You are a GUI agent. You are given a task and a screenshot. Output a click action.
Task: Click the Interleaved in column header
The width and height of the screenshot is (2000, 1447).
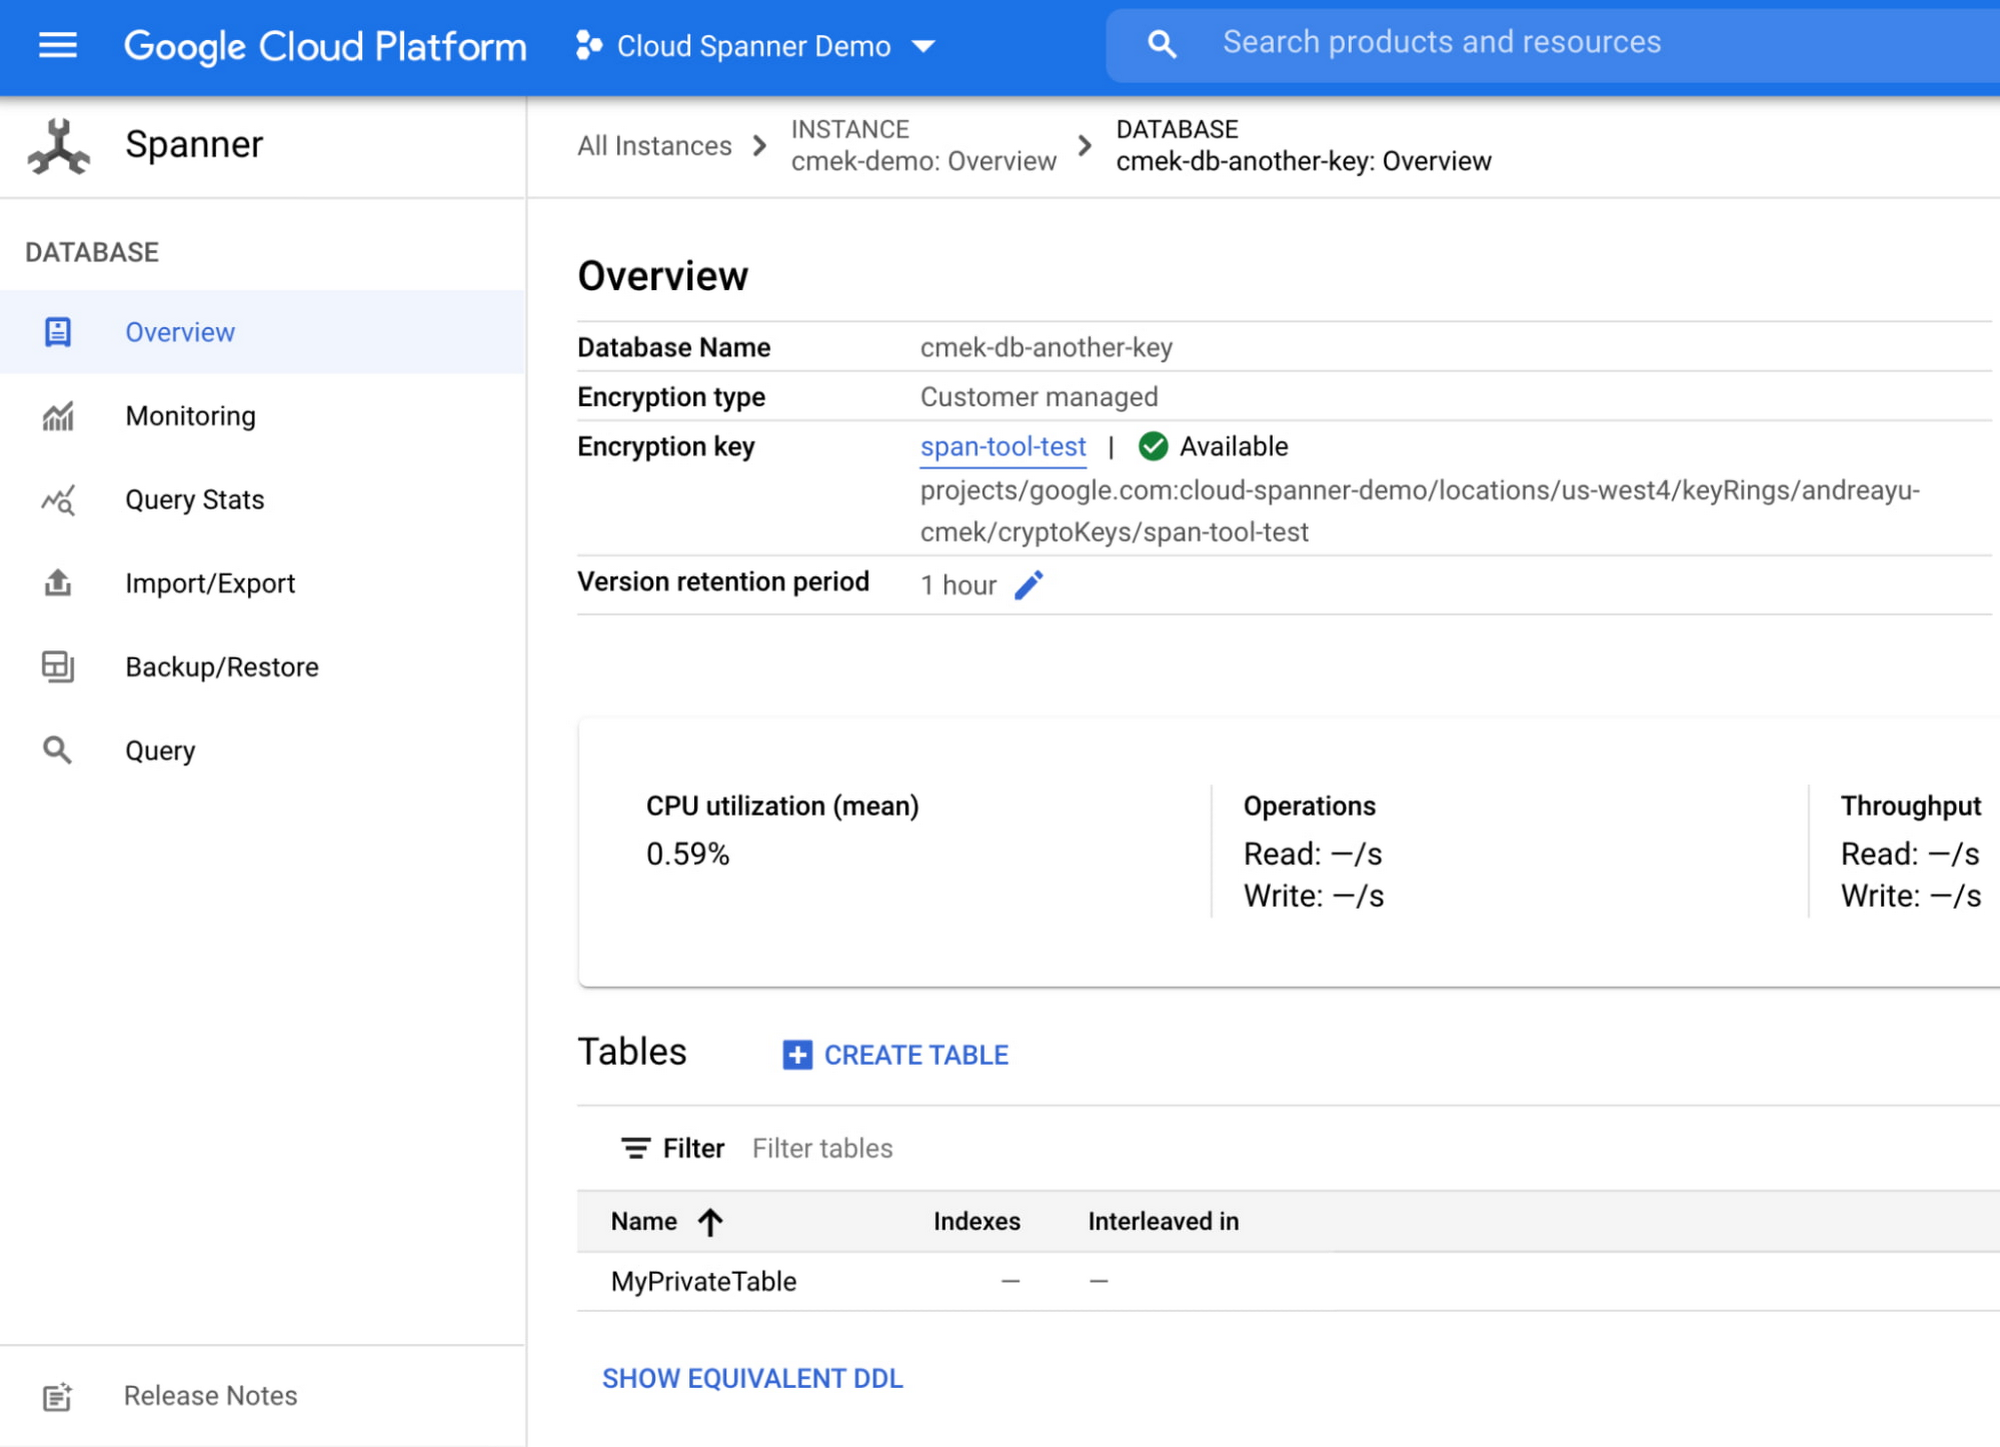[1163, 1222]
